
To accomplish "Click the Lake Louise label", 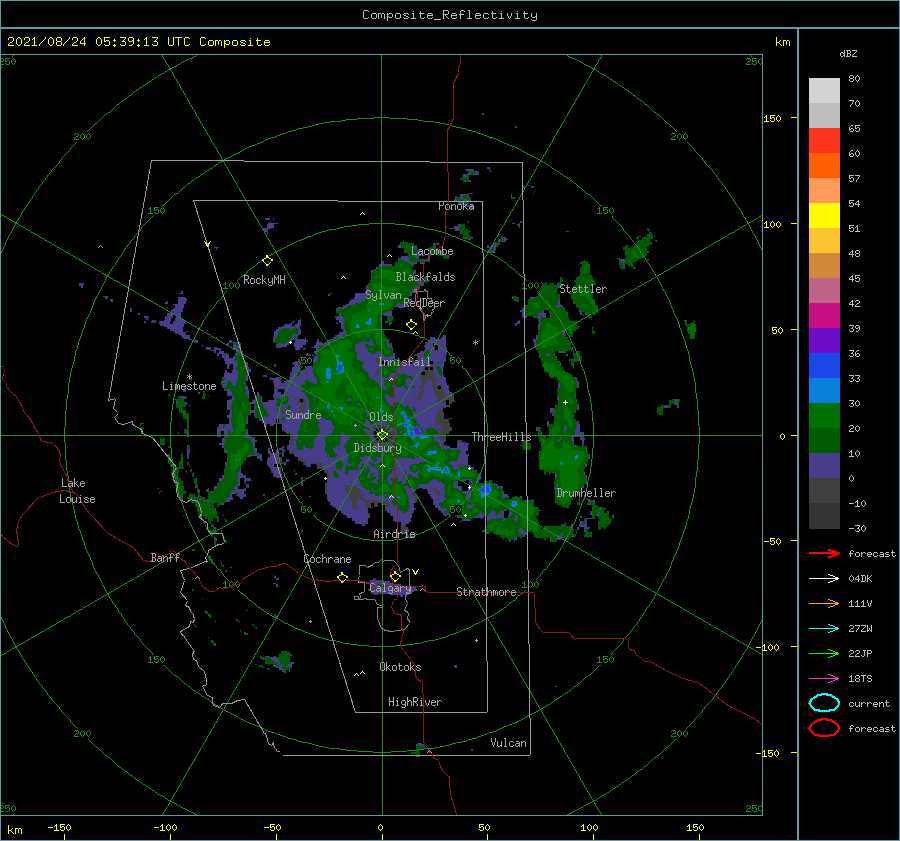I will click(x=77, y=491).
